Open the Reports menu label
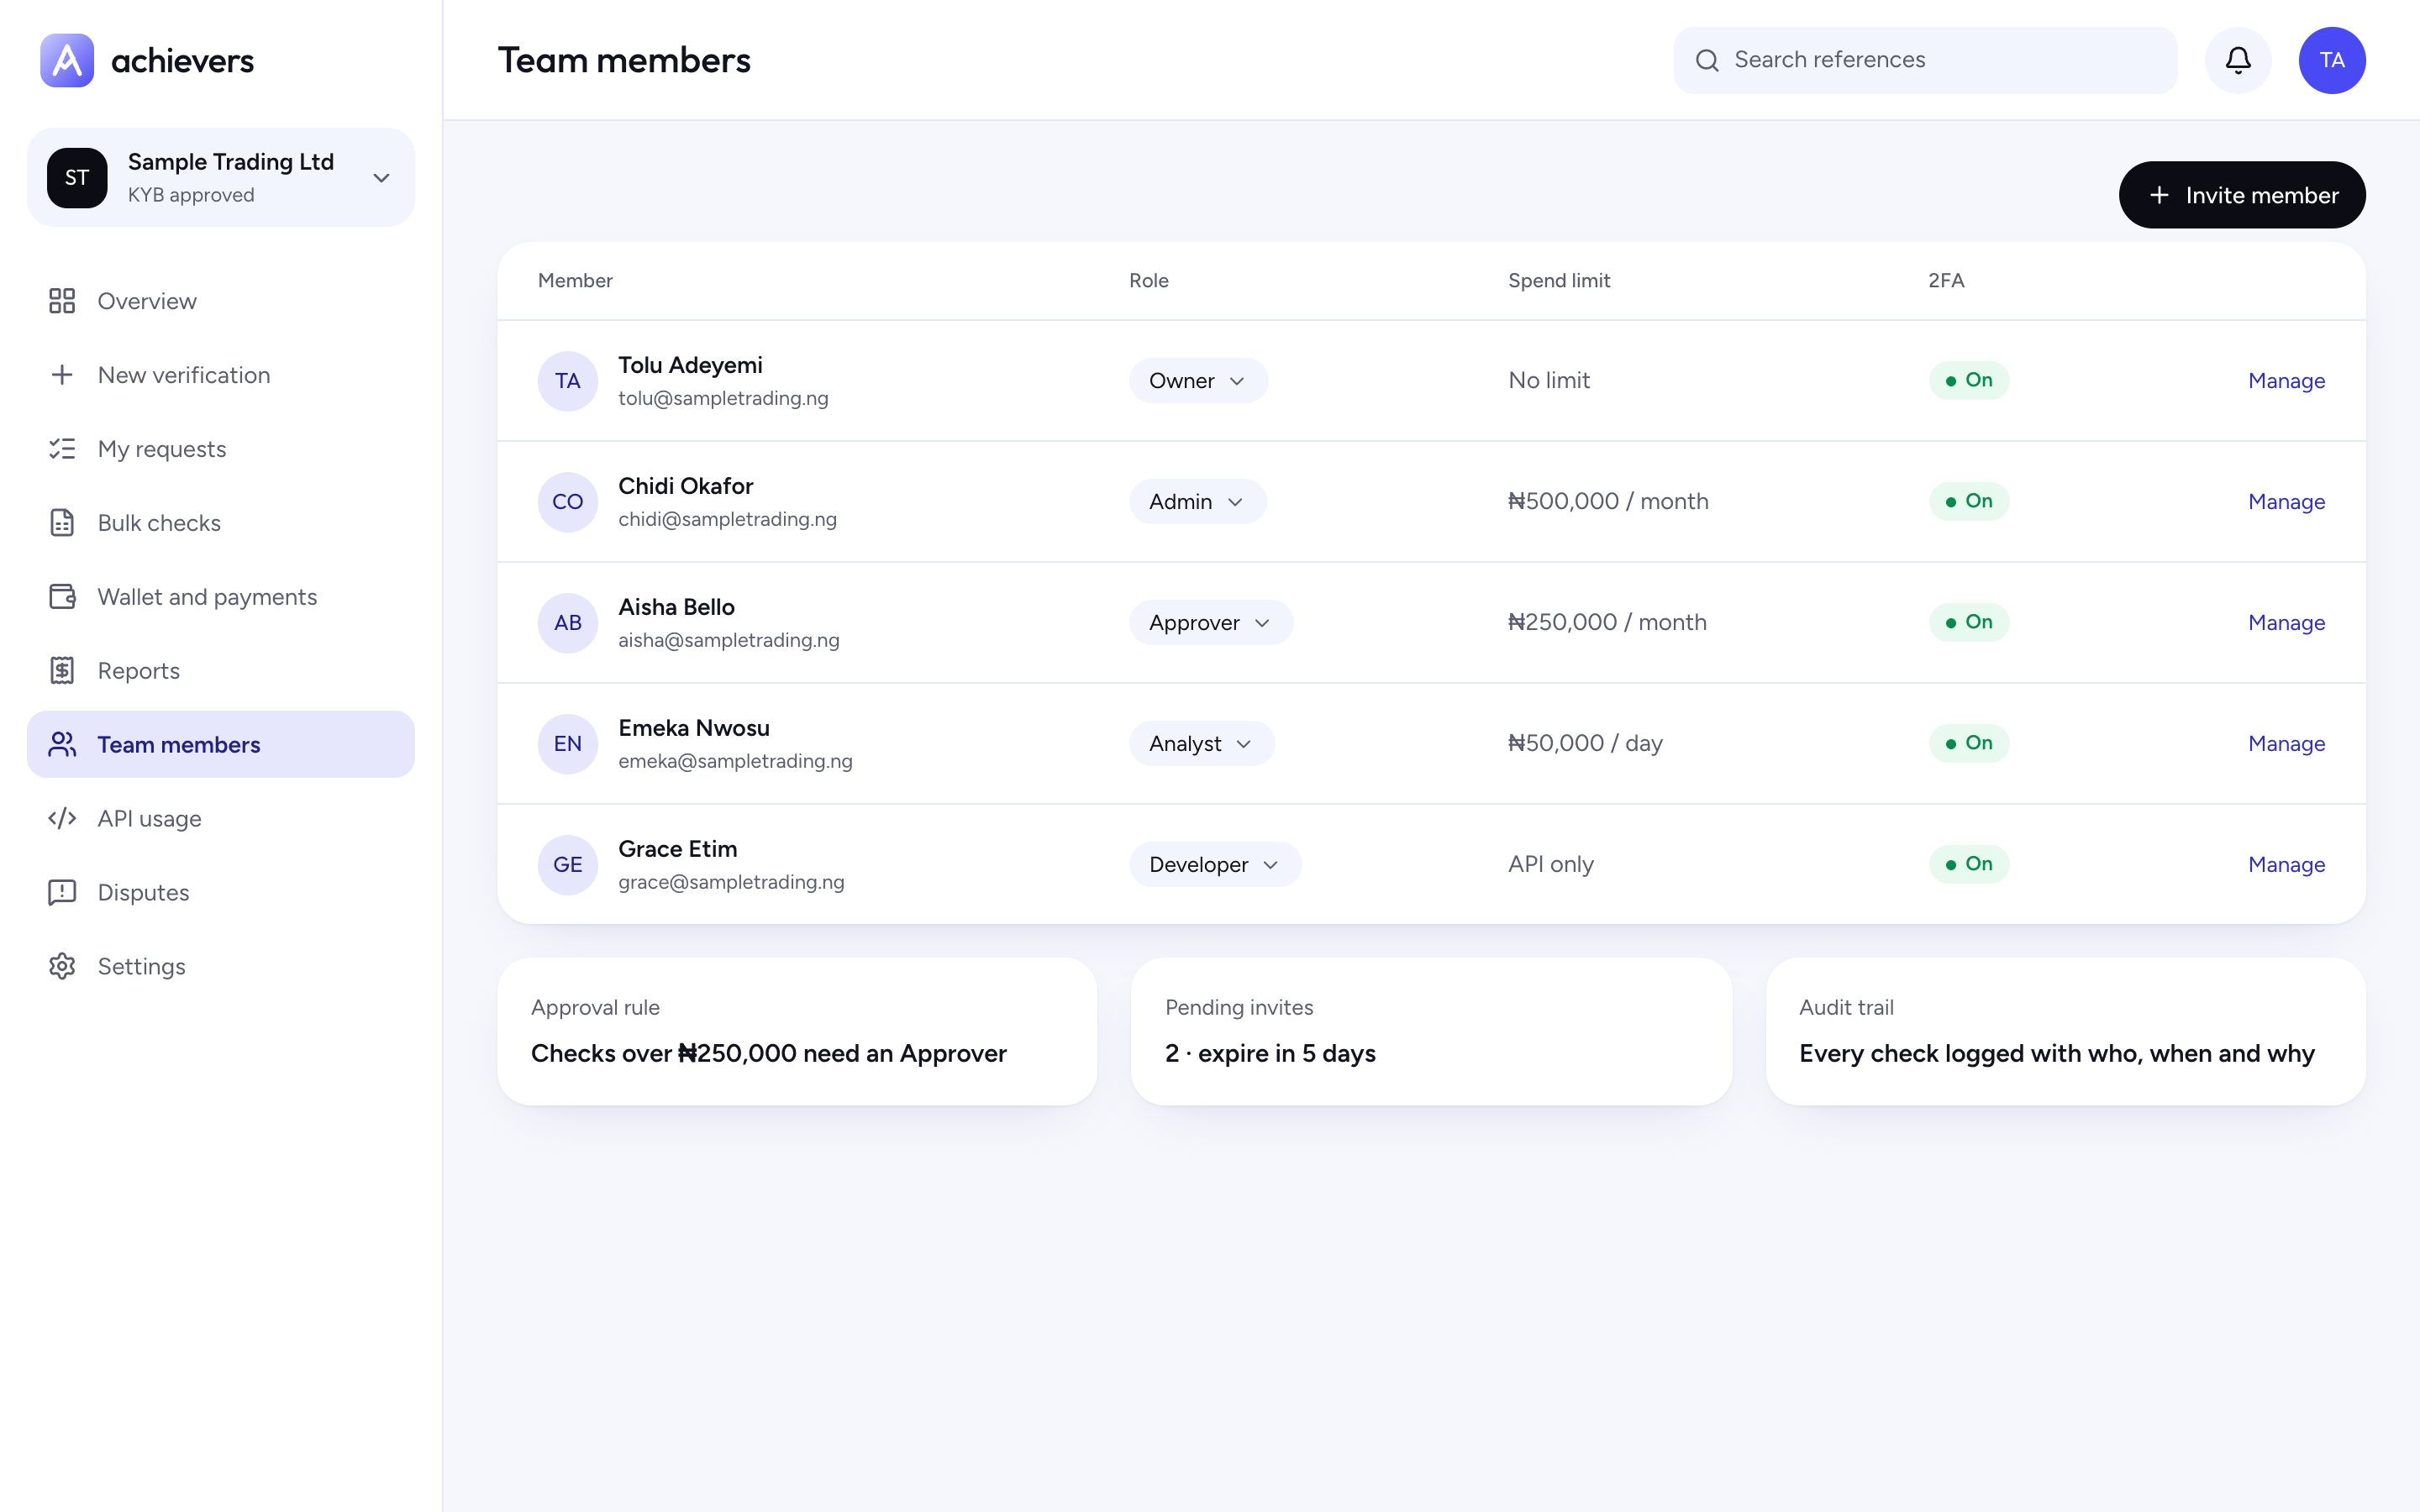2420x1512 pixels. 139,671
